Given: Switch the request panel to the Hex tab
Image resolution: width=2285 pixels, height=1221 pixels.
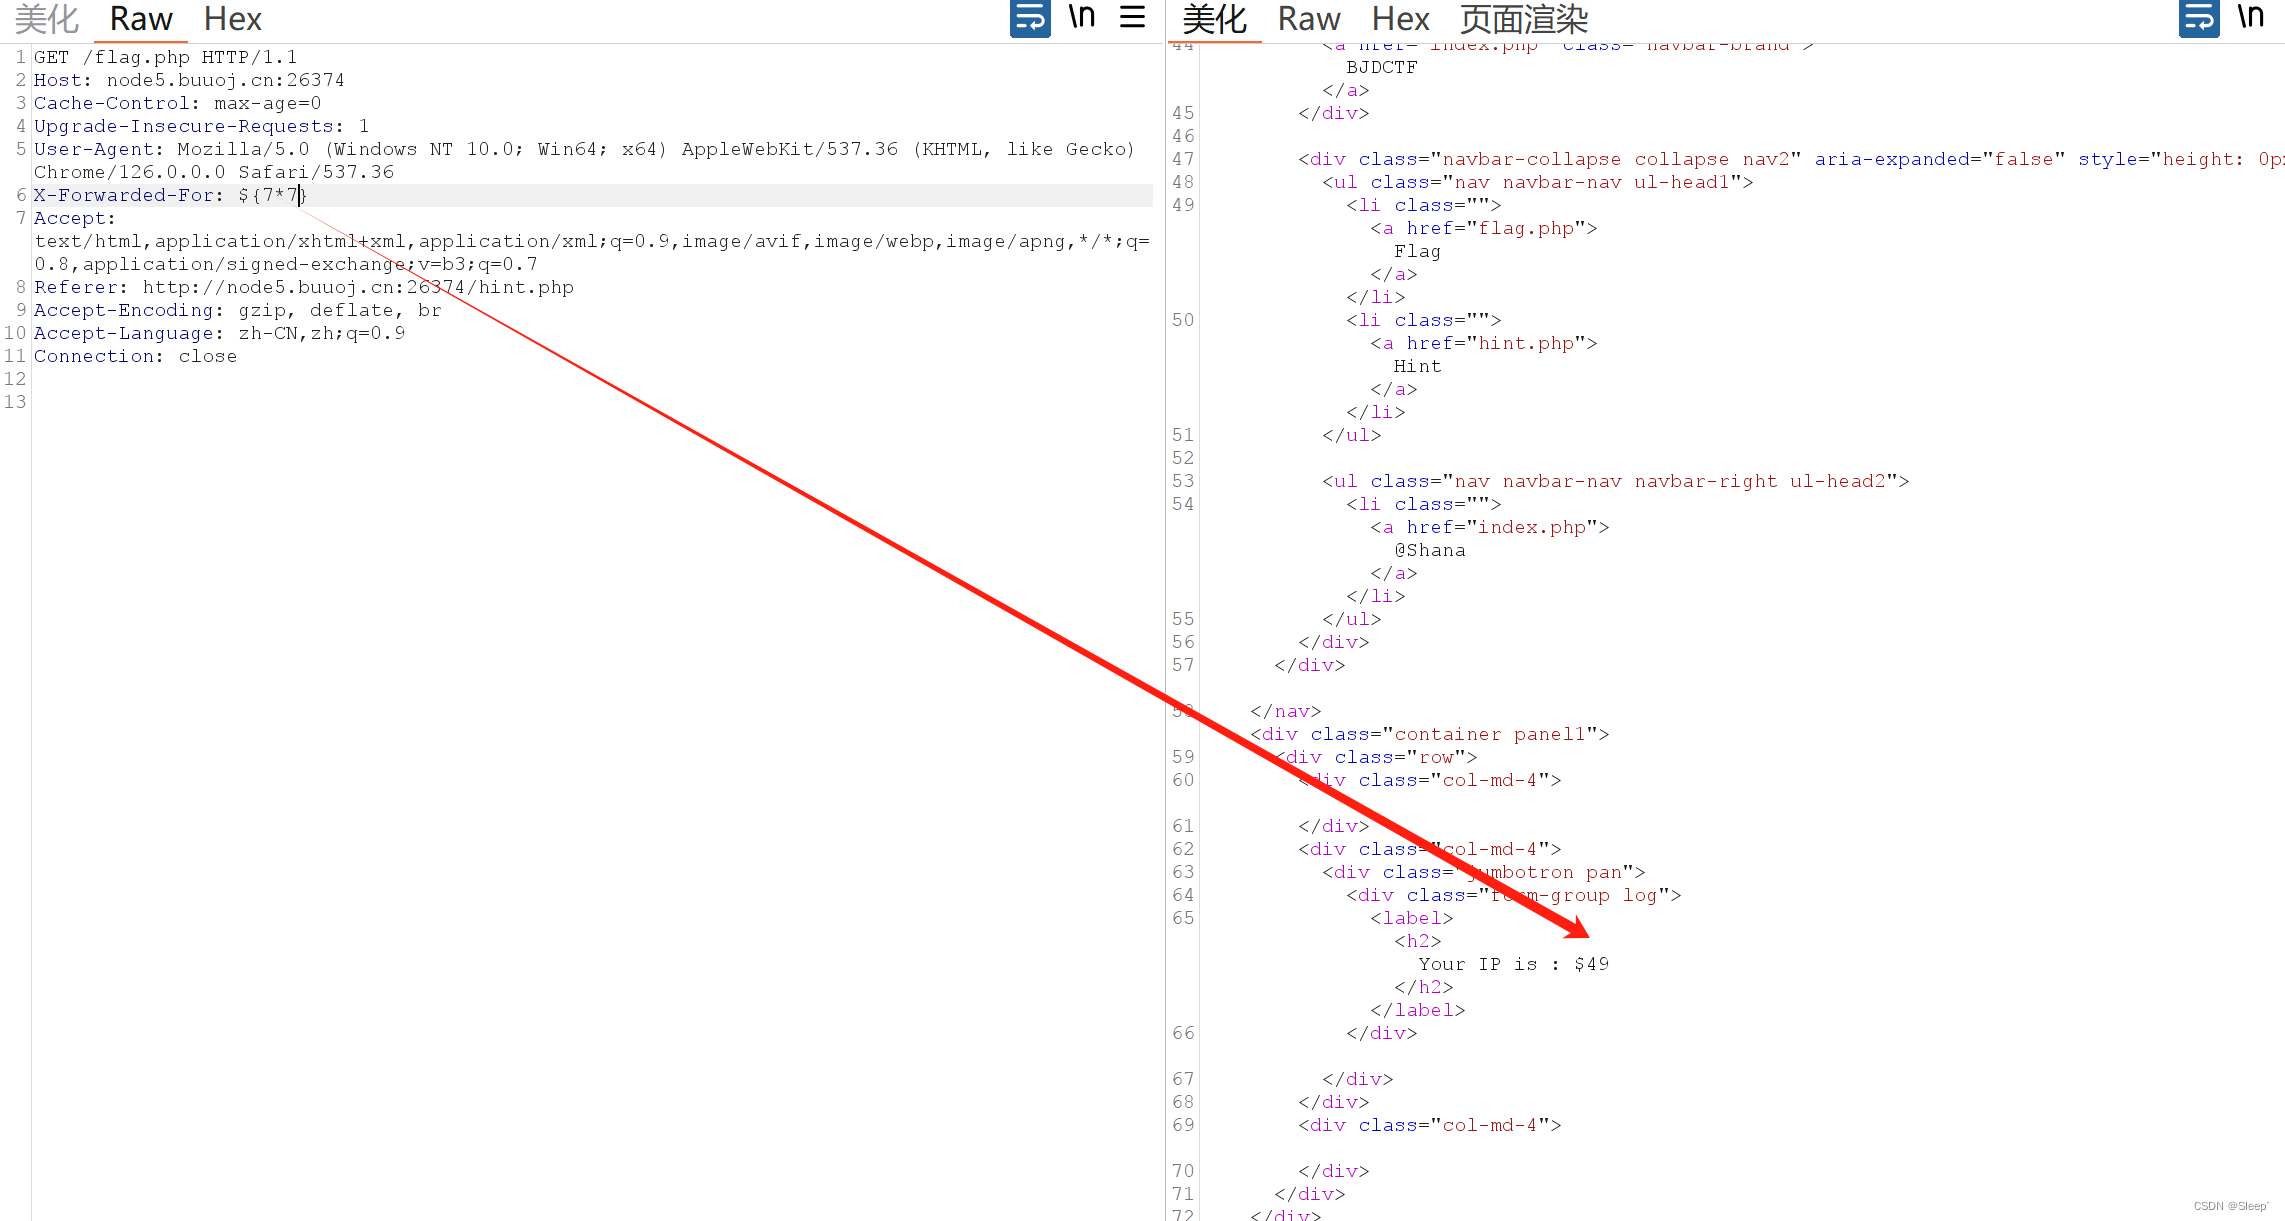Looking at the screenshot, I should (x=232, y=18).
